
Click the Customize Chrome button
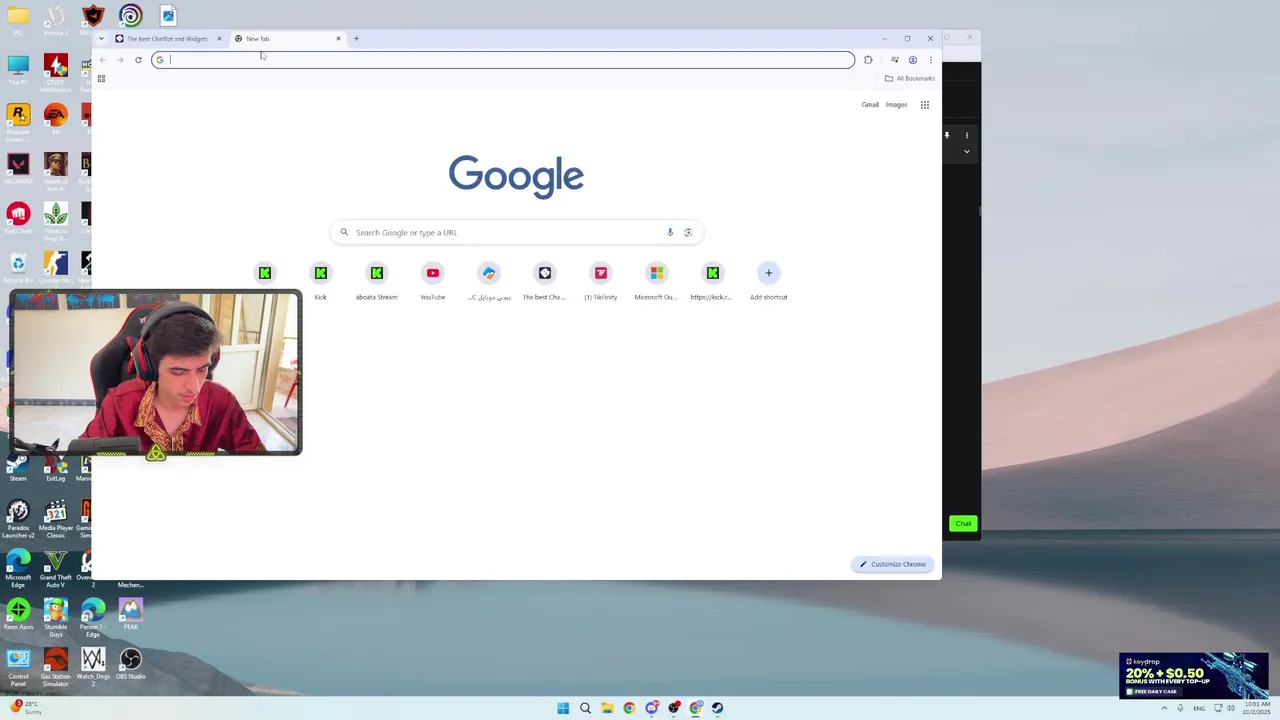893,564
